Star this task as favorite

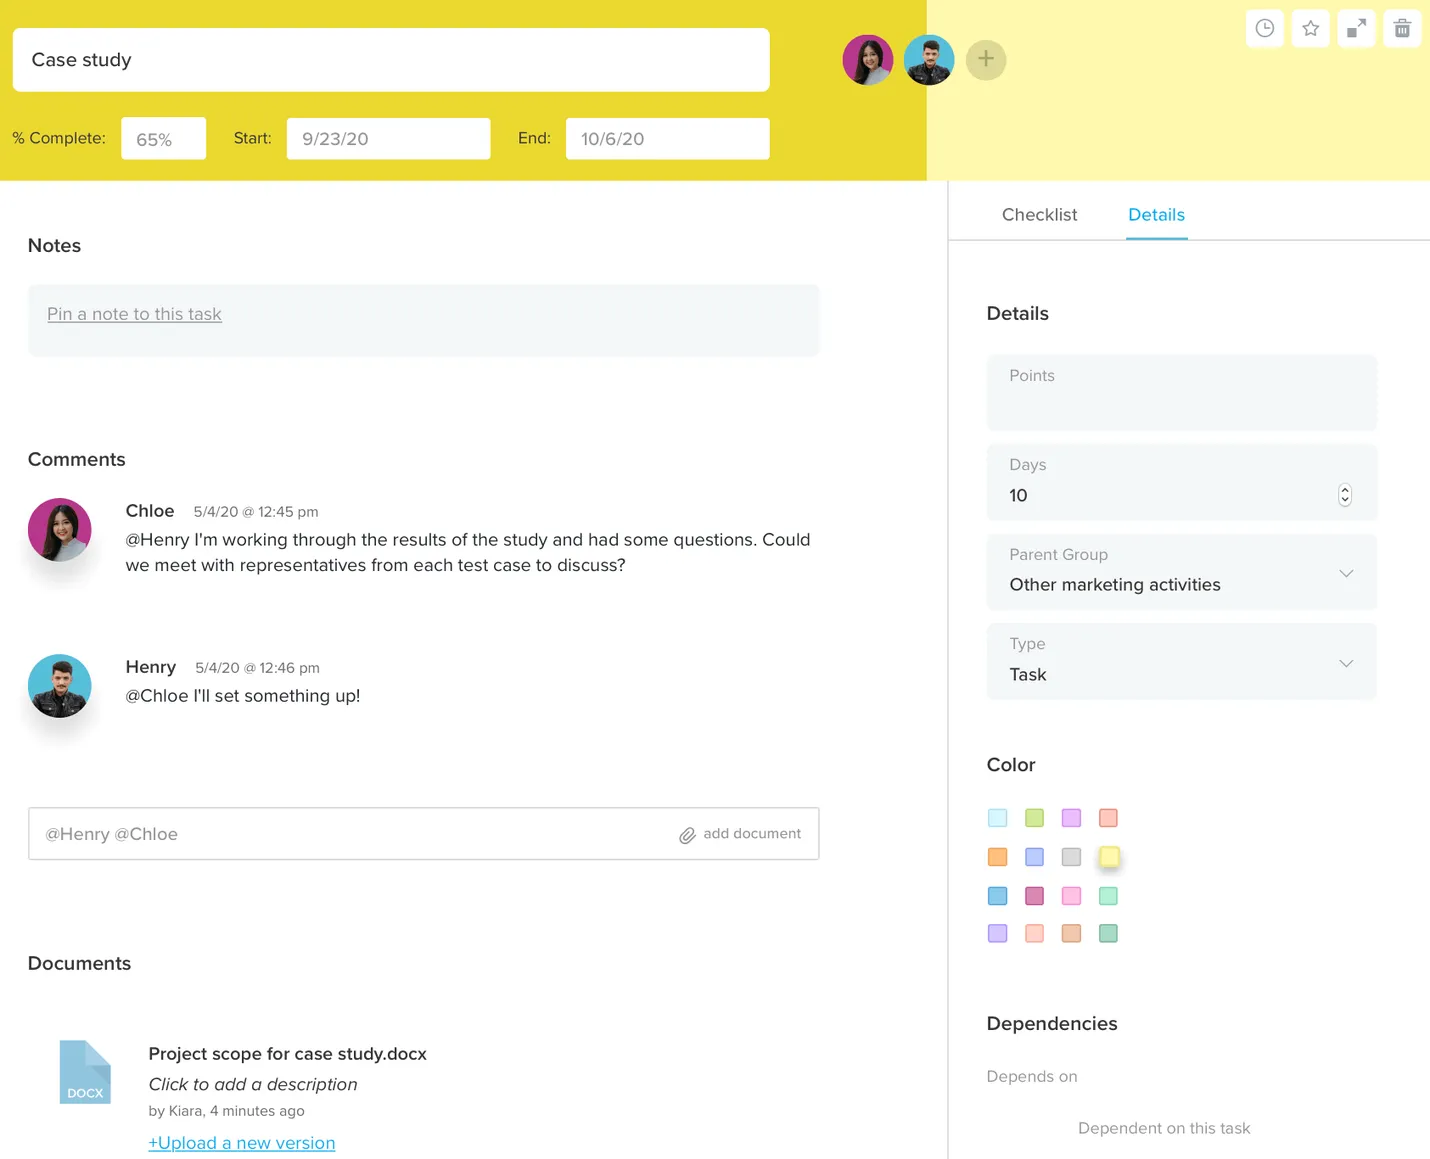click(1310, 28)
